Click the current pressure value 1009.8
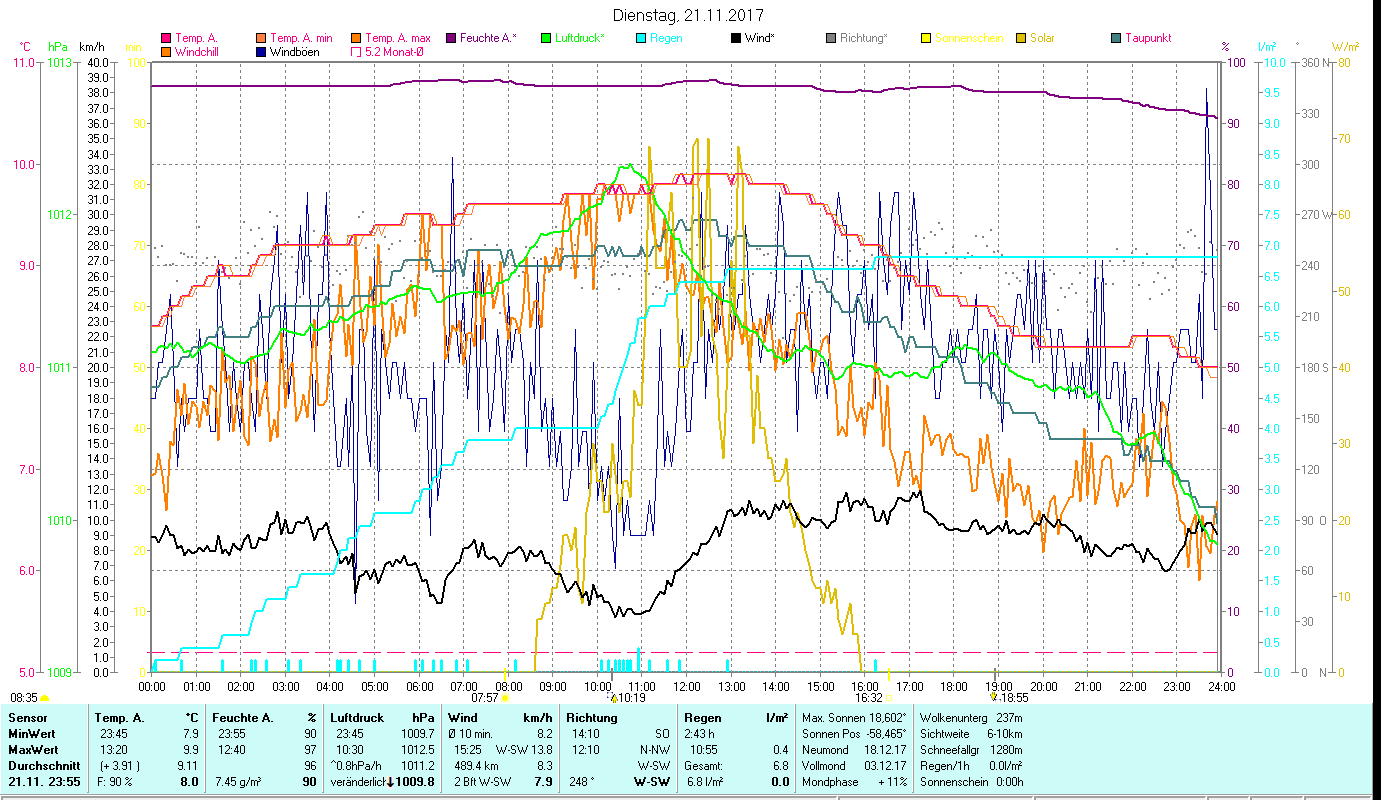This screenshot has height=800, width=1381. pyautogui.click(x=415, y=782)
